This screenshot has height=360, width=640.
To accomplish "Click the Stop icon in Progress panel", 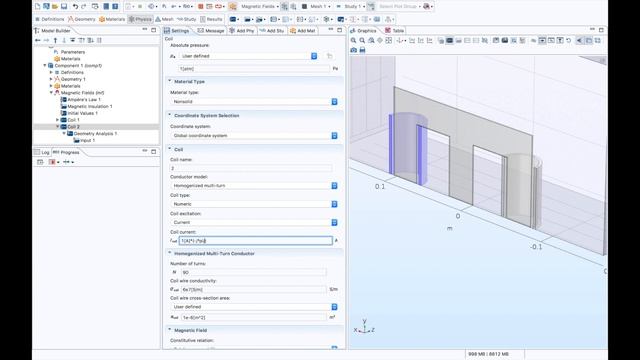I will (x=52, y=162).
